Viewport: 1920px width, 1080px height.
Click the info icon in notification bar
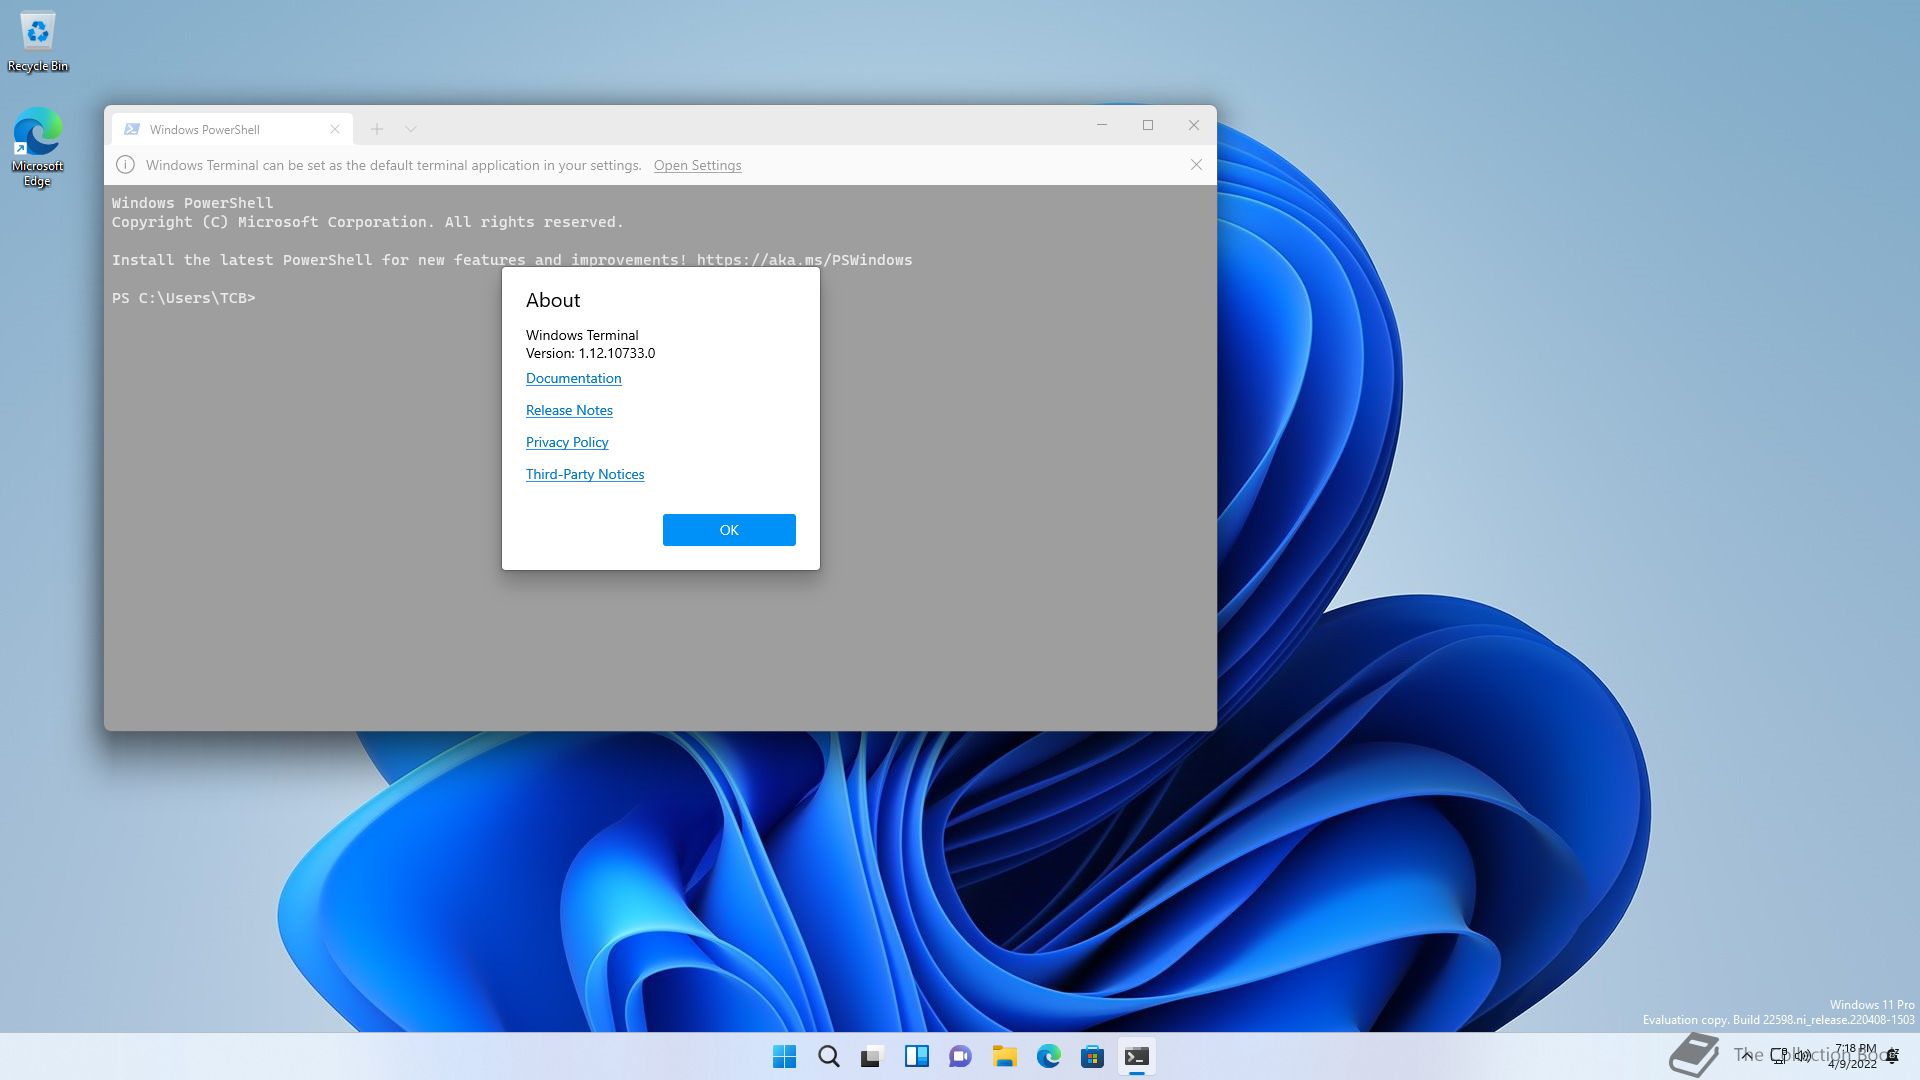[x=125, y=165]
